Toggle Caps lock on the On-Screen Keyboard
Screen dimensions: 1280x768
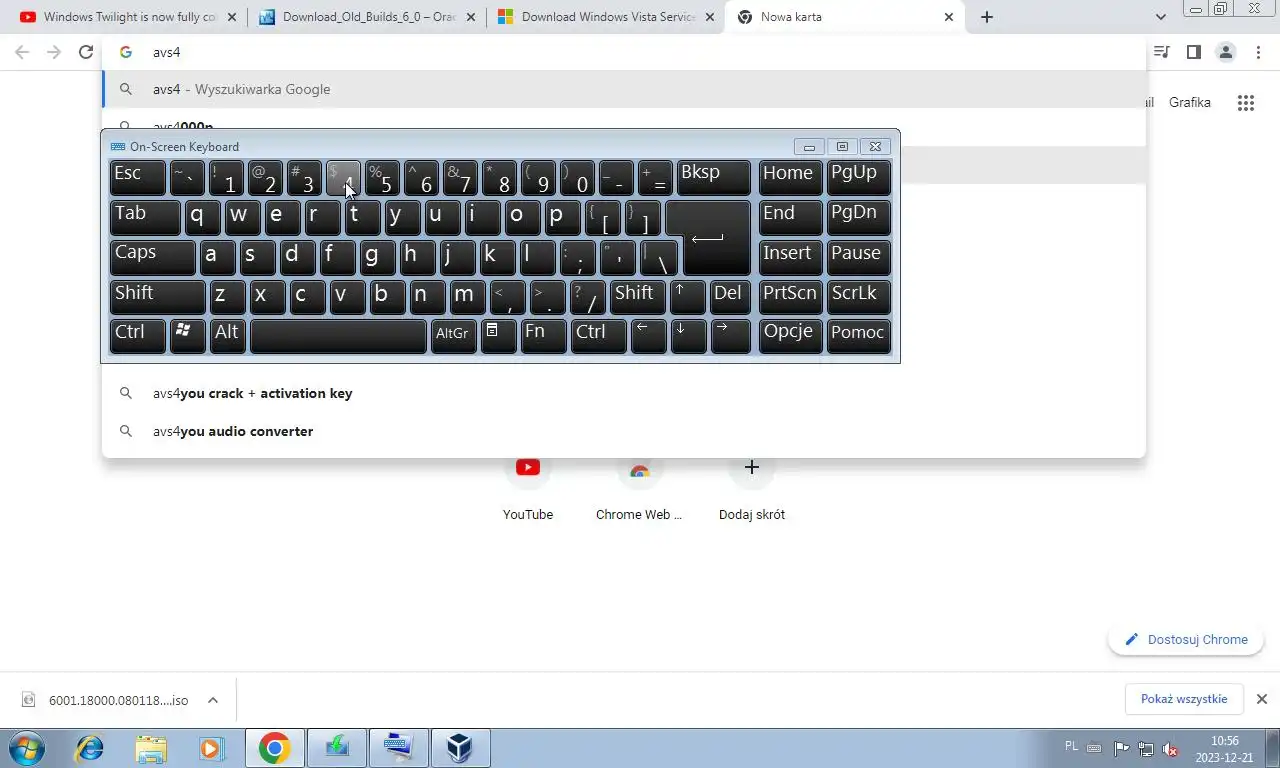tap(152, 256)
